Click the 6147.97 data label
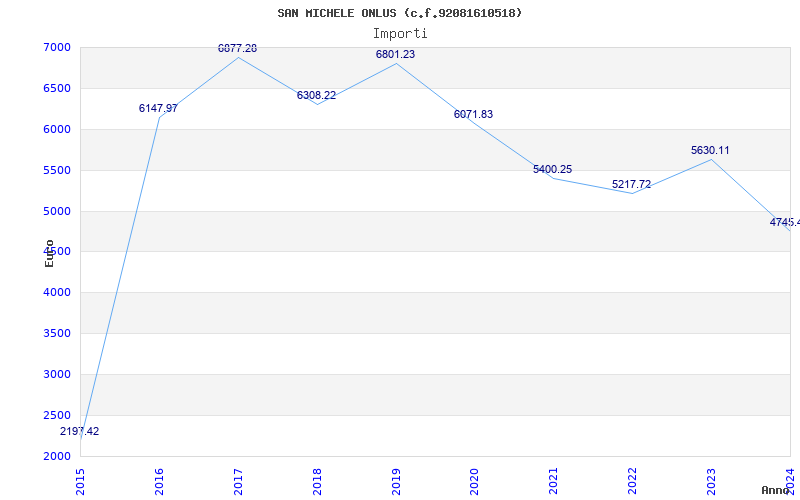Screen dimensions: 800x500 coord(158,108)
